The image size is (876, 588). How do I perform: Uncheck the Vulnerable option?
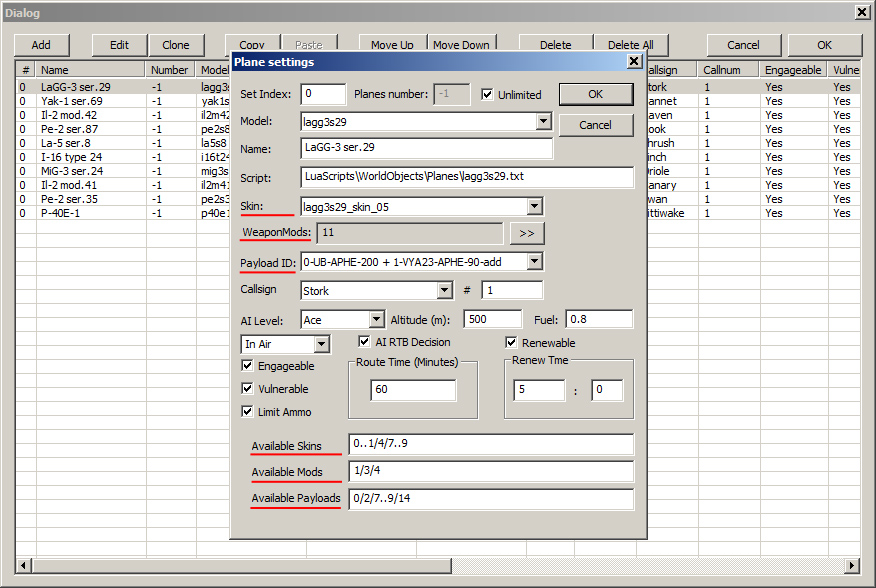[247, 388]
